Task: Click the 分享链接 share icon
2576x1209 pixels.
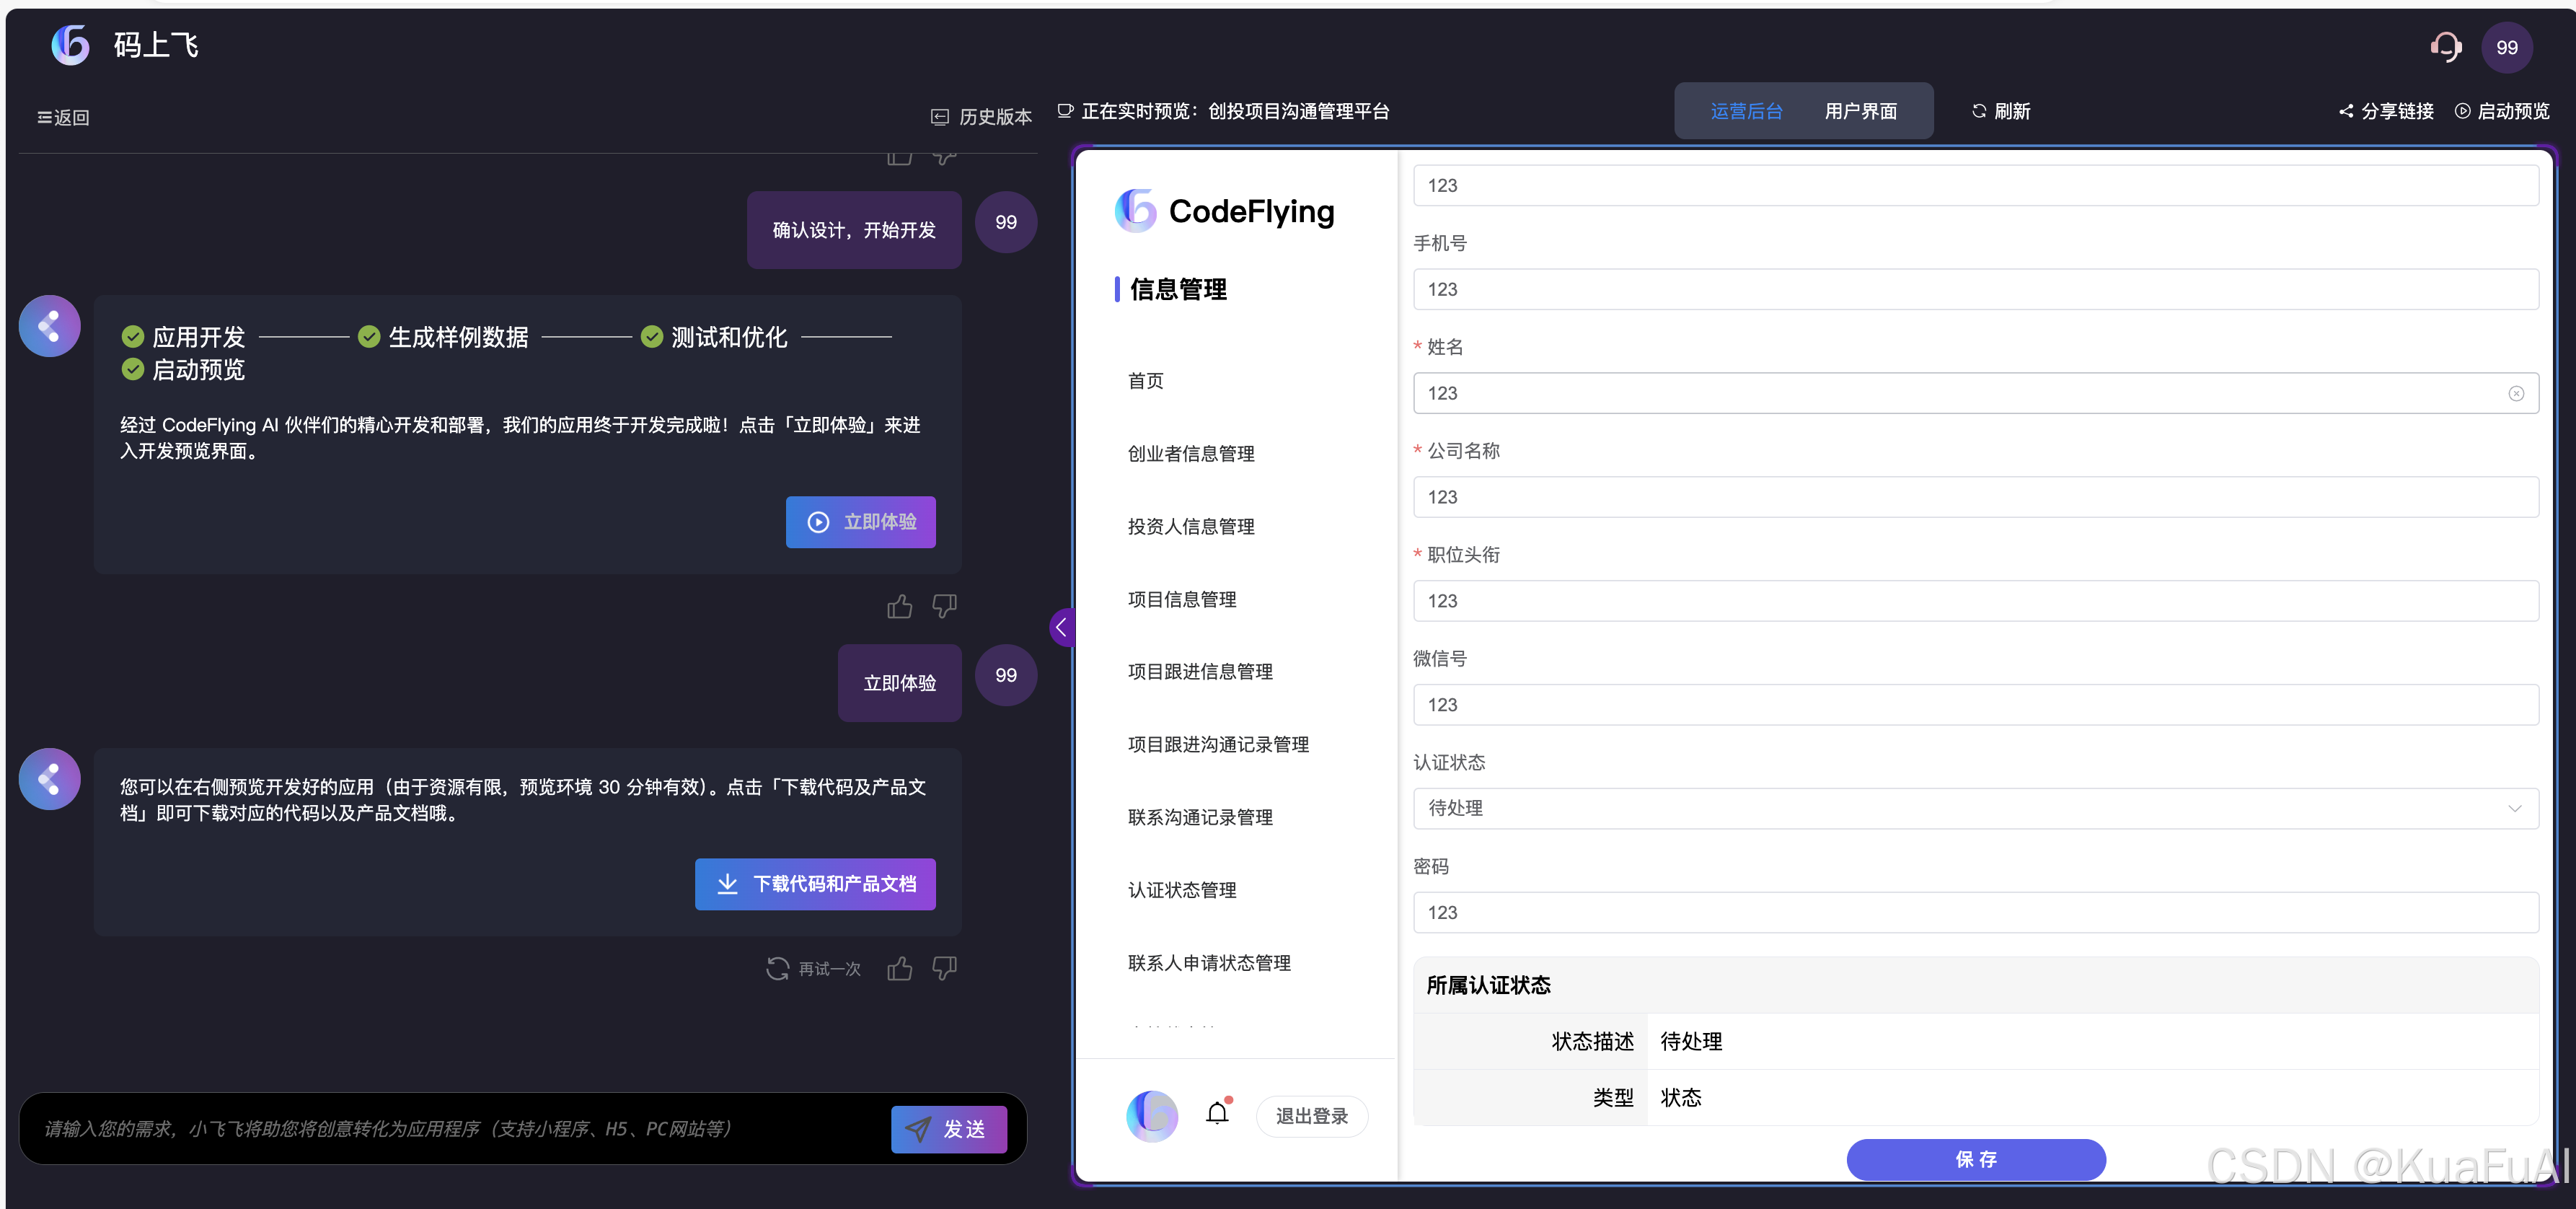Action: 2345,111
